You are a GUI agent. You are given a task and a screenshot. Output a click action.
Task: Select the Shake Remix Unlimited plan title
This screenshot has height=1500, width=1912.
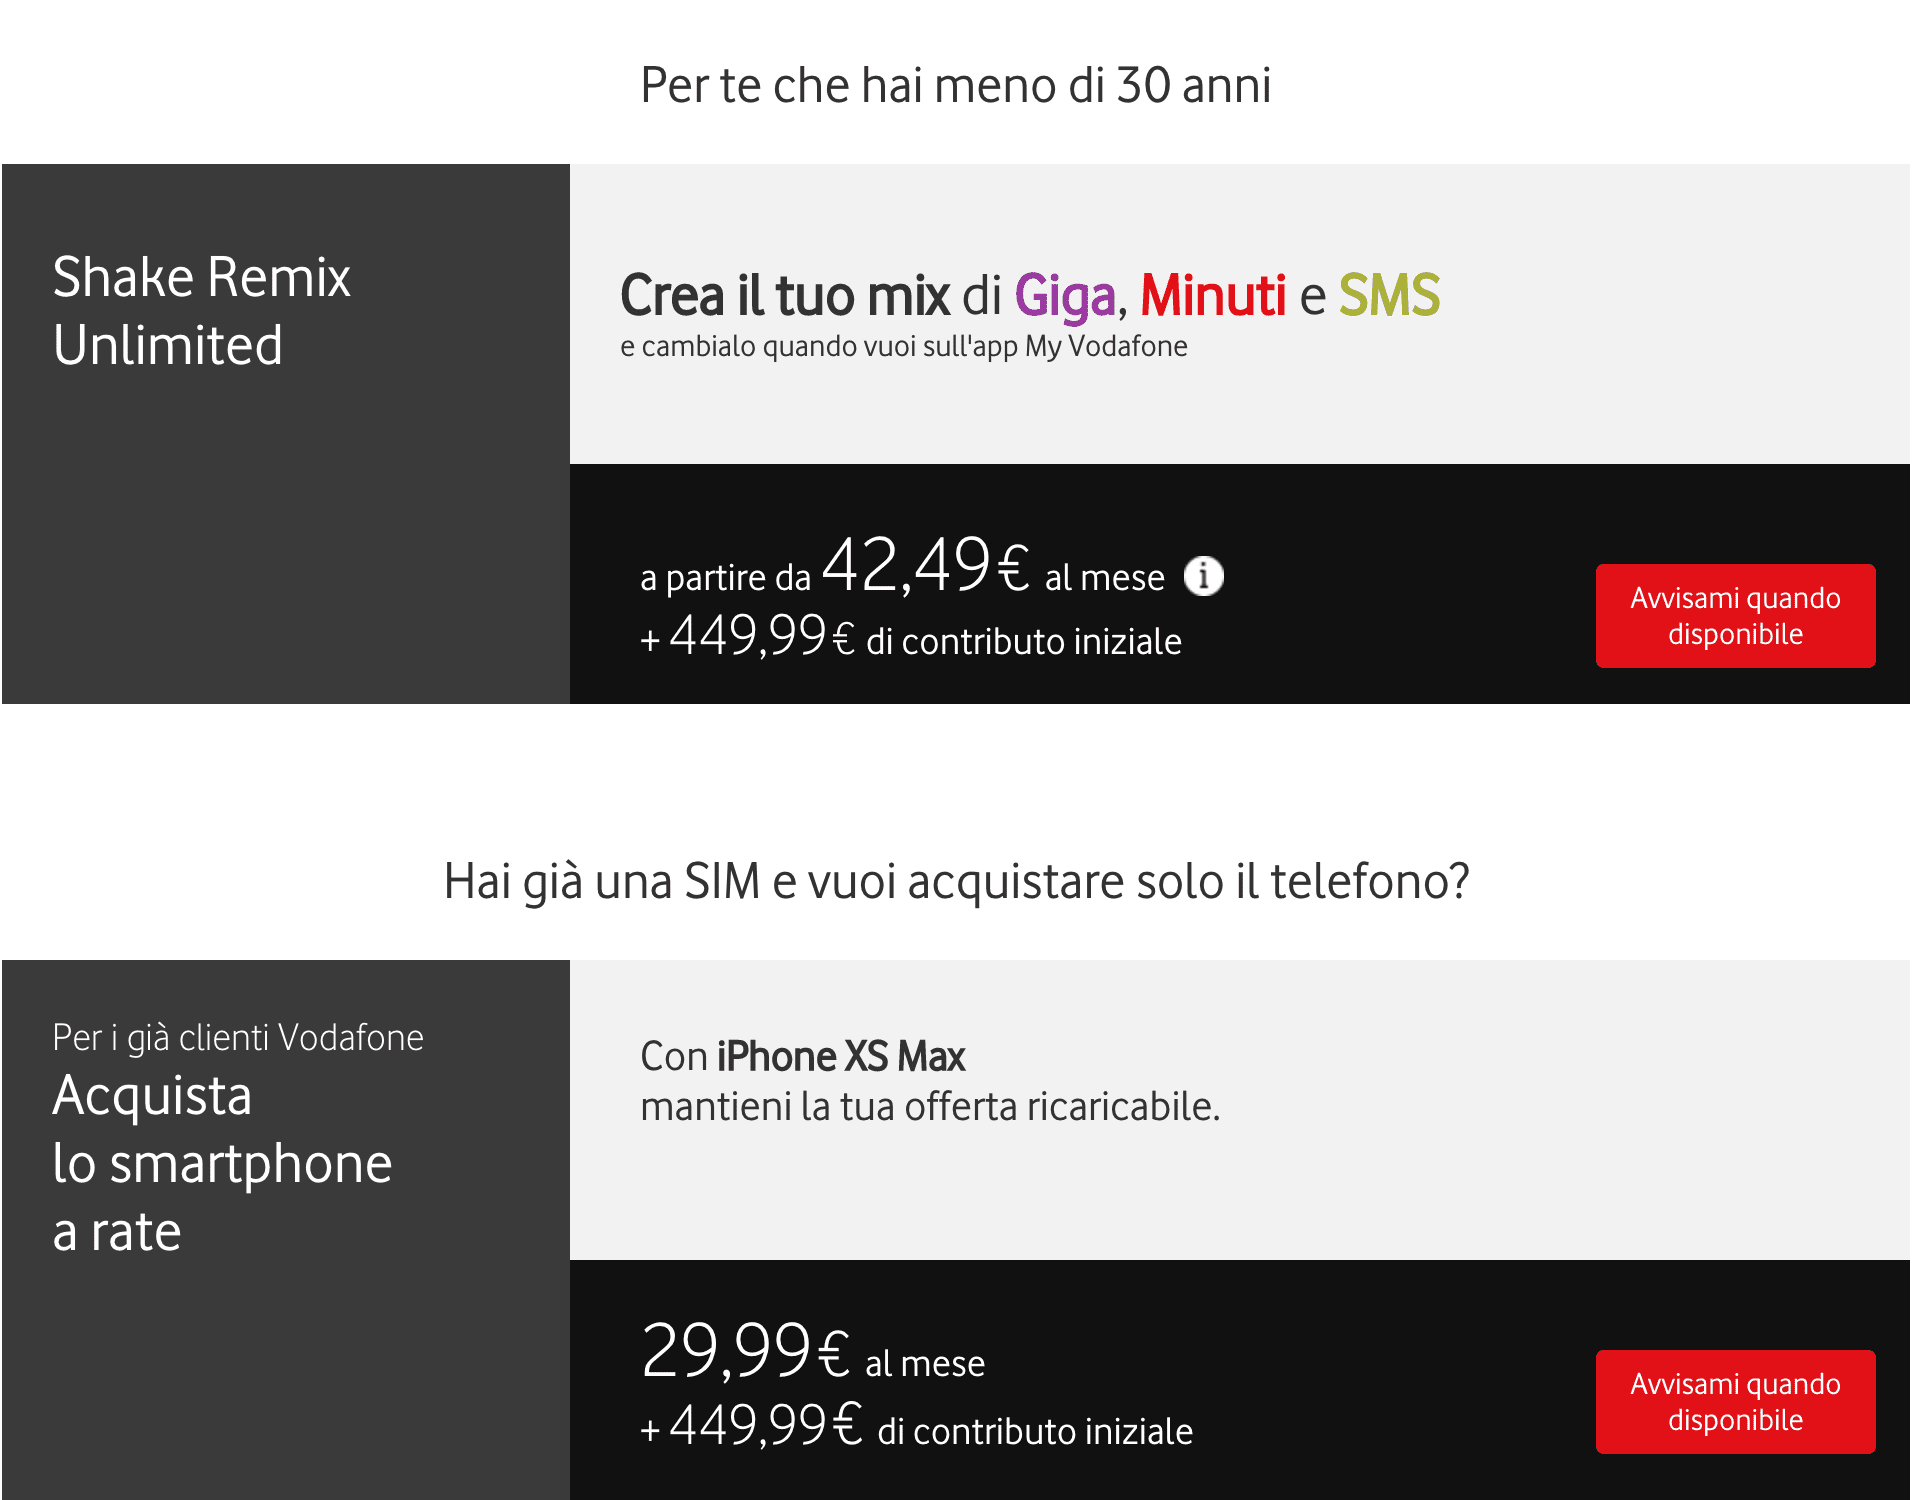[x=202, y=310]
